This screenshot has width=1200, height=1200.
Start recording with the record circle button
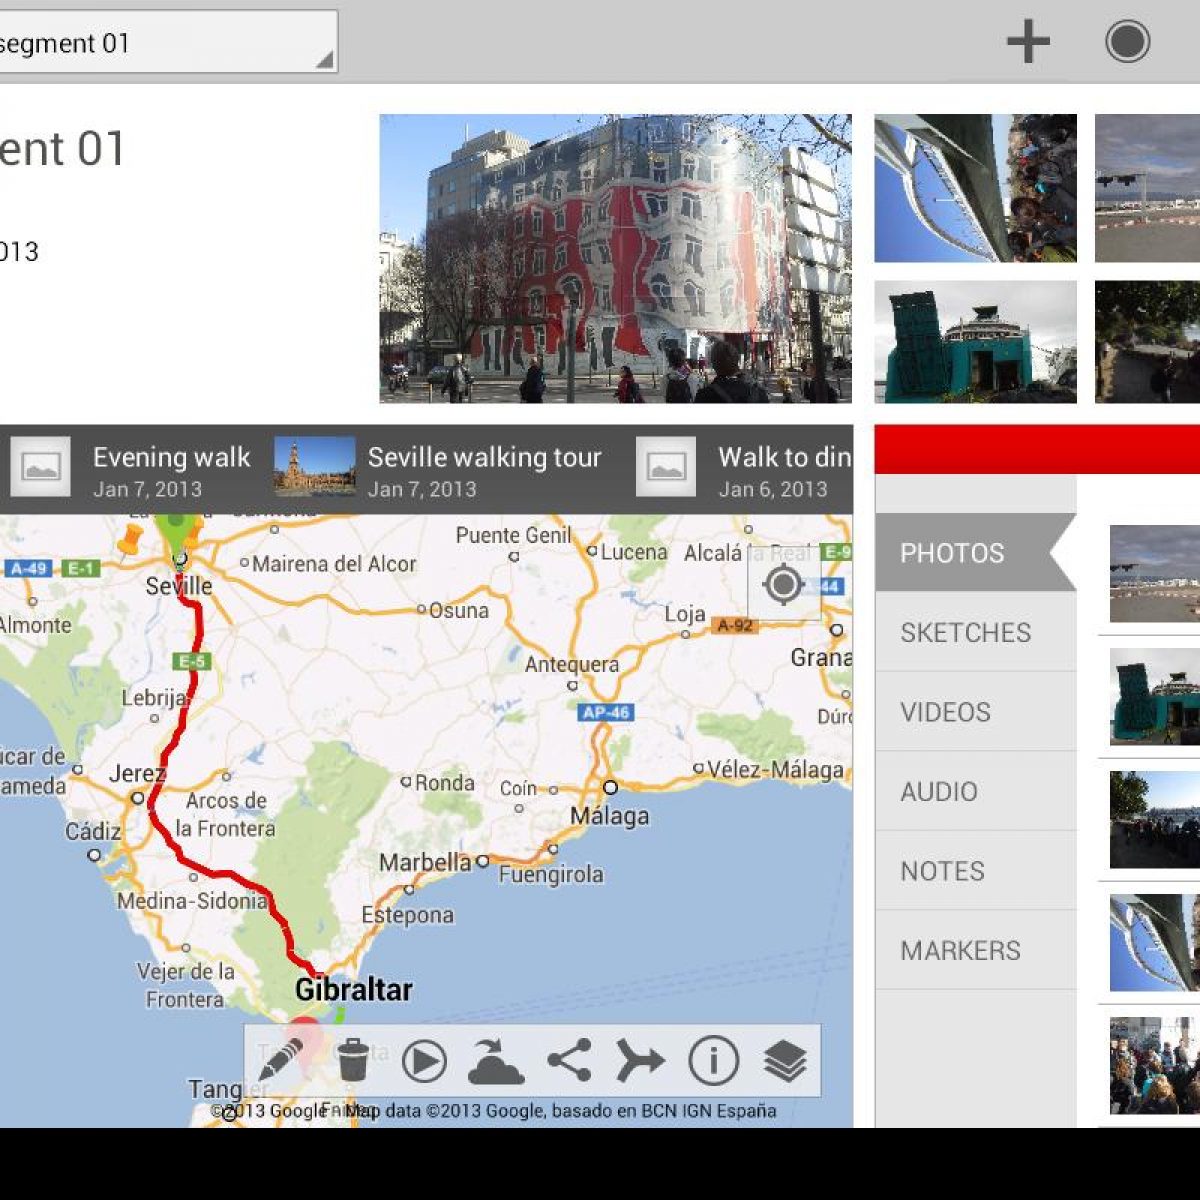point(1127,42)
